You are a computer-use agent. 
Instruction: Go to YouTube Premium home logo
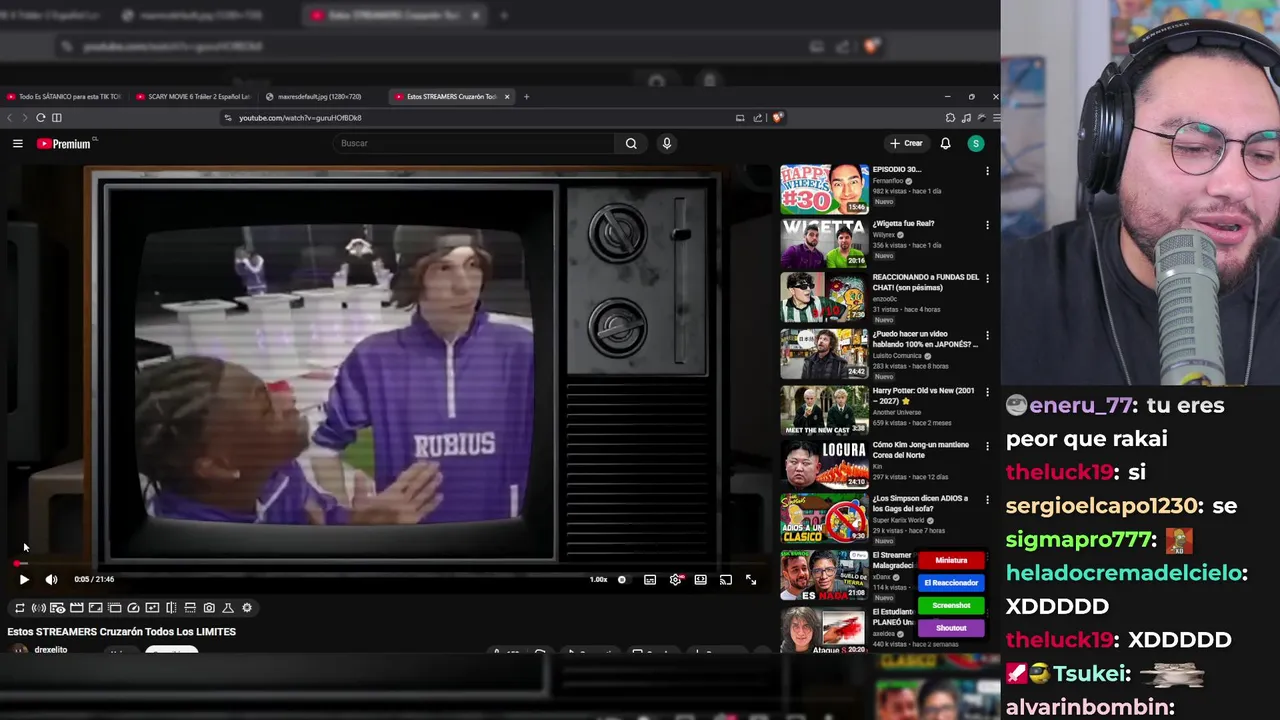65,144
